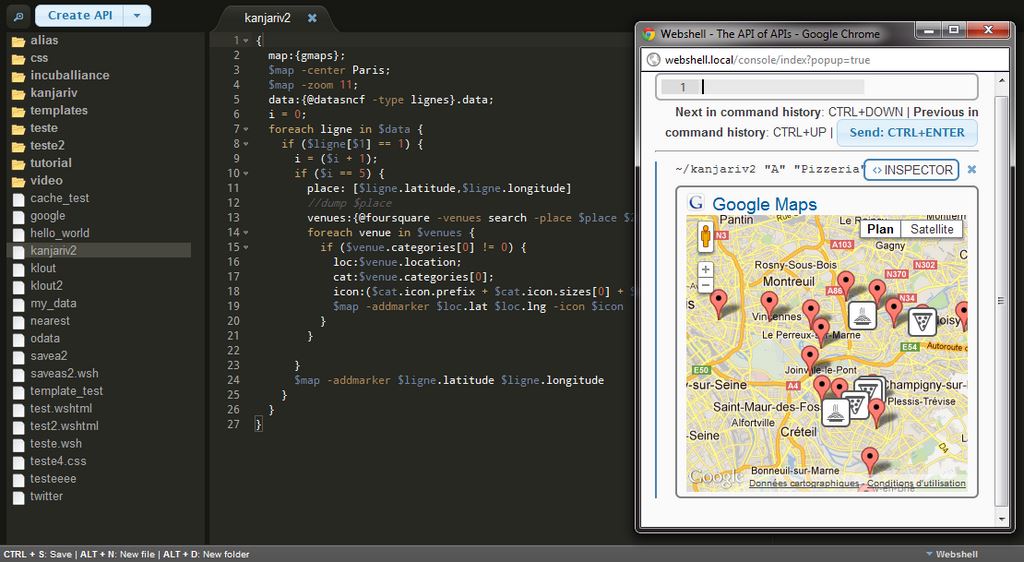This screenshot has height=562, width=1024.
Task: Select the kanjariv2 editor tab
Action: (x=267, y=18)
